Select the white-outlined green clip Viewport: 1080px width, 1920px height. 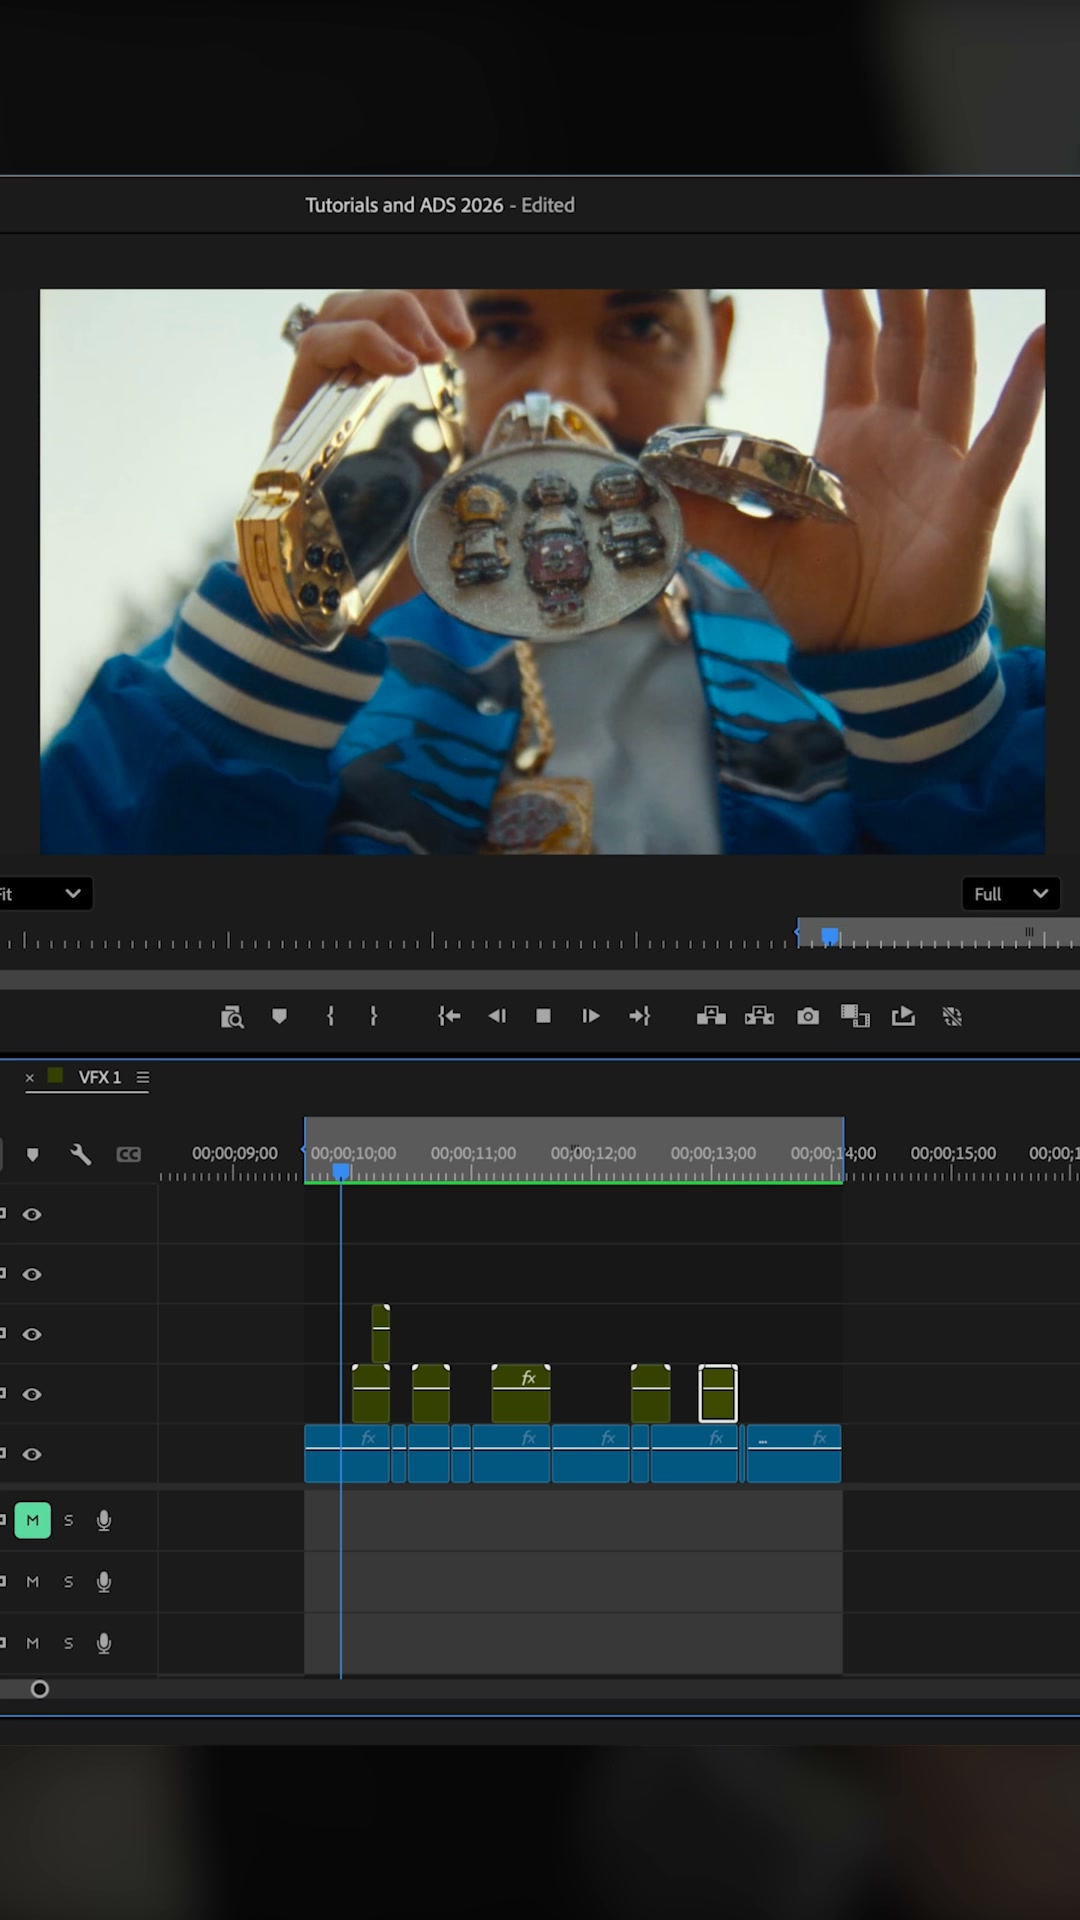(718, 1393)
